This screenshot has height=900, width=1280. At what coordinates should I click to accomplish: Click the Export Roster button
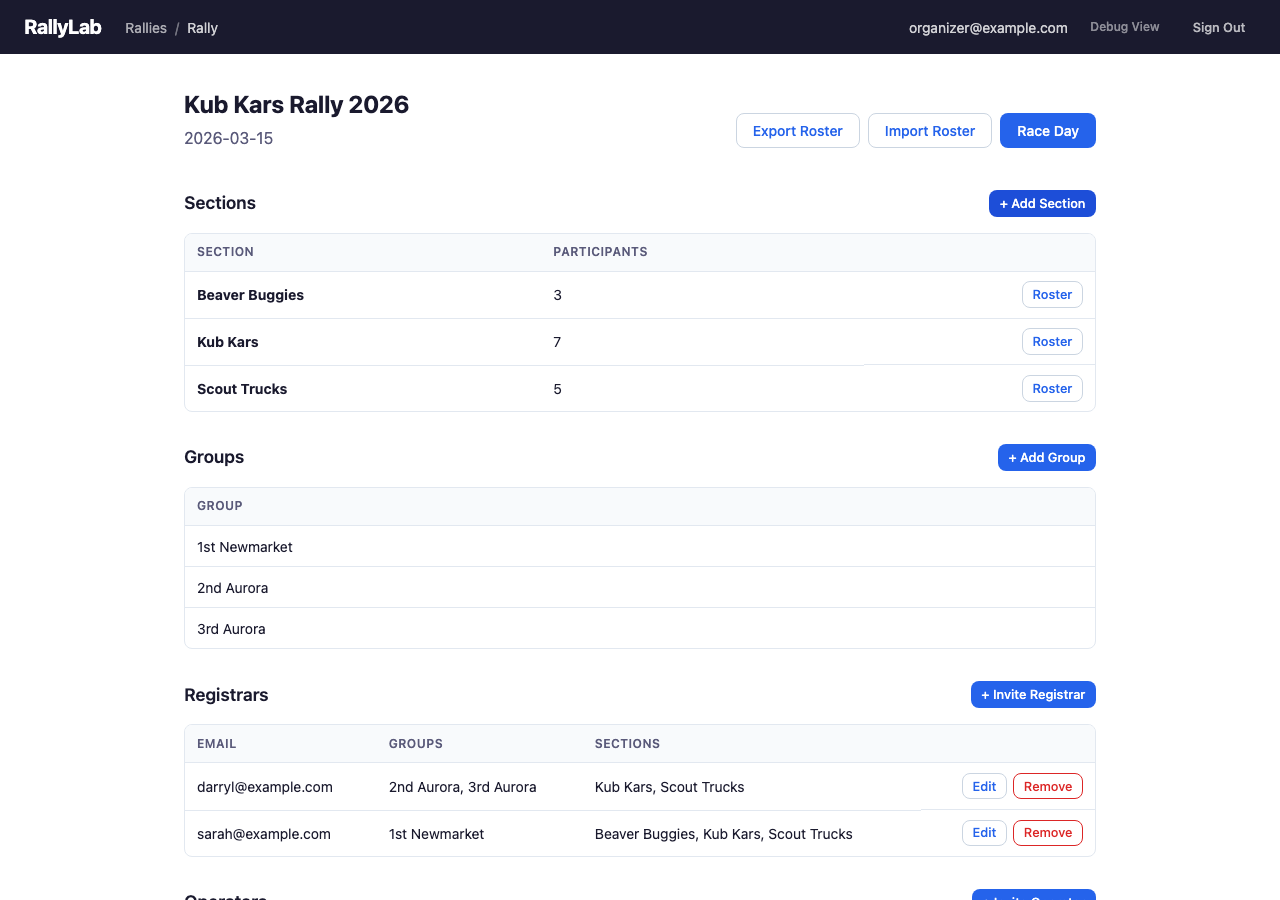797,131
